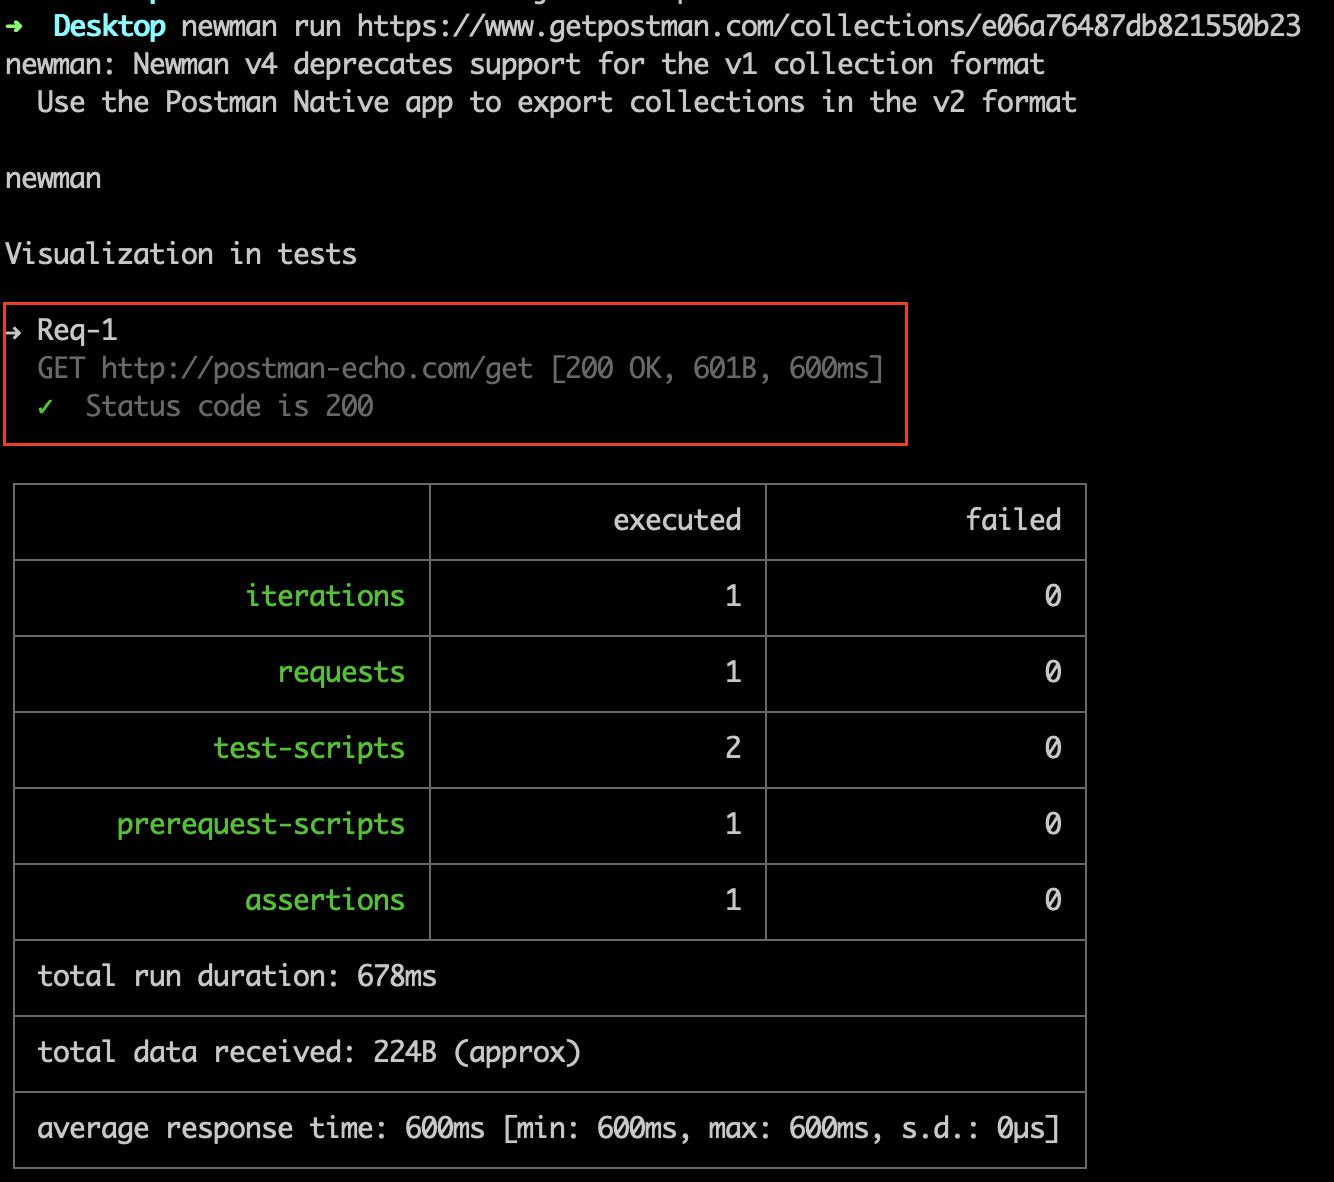This screenshot has width=1334, height=1182.
Task: Click the arrow symbol before Req-1
Action: [x=14, y=330]
